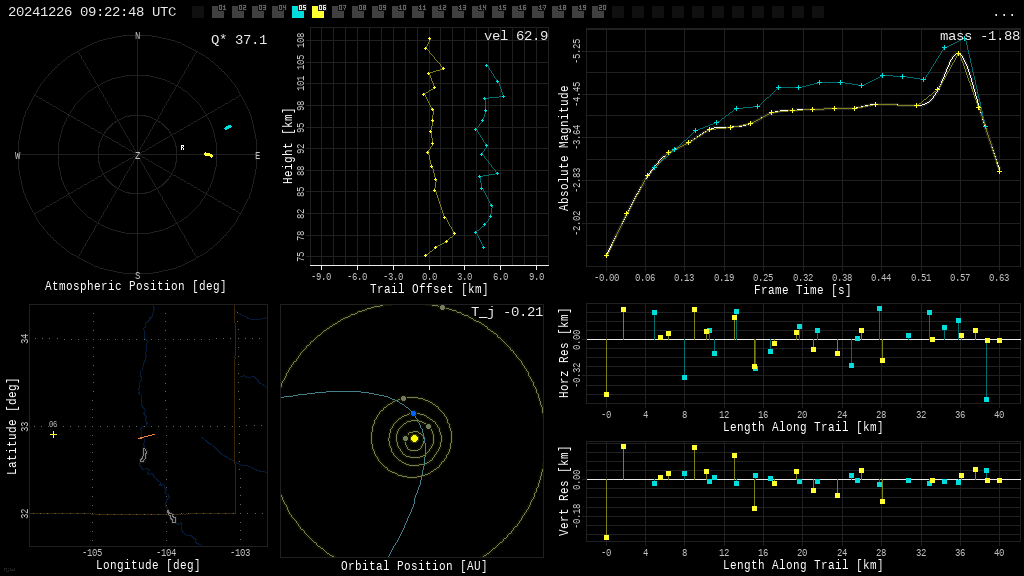
Task: Click the R radiant marker in polar plot
Action: pyautogui.click(x=182, y=148)
